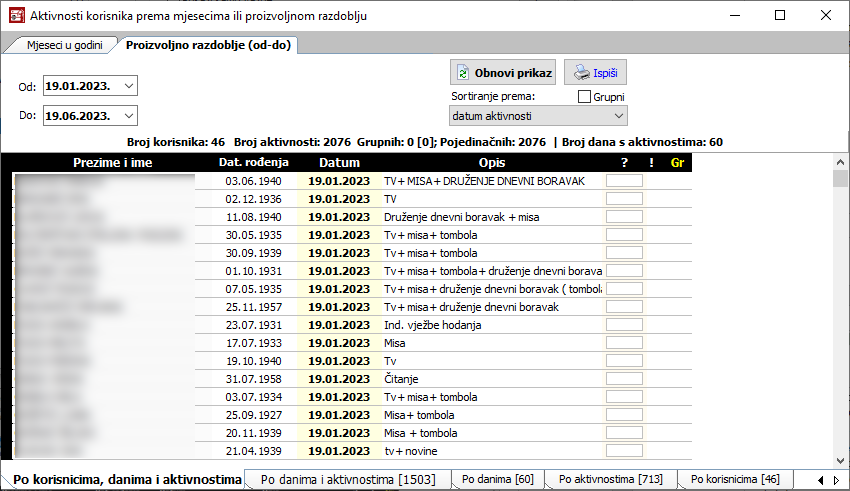Viewport: 850px width, 491px height.
Task: Go to Po korisnicima [46] tab
Action: (735, 480)
